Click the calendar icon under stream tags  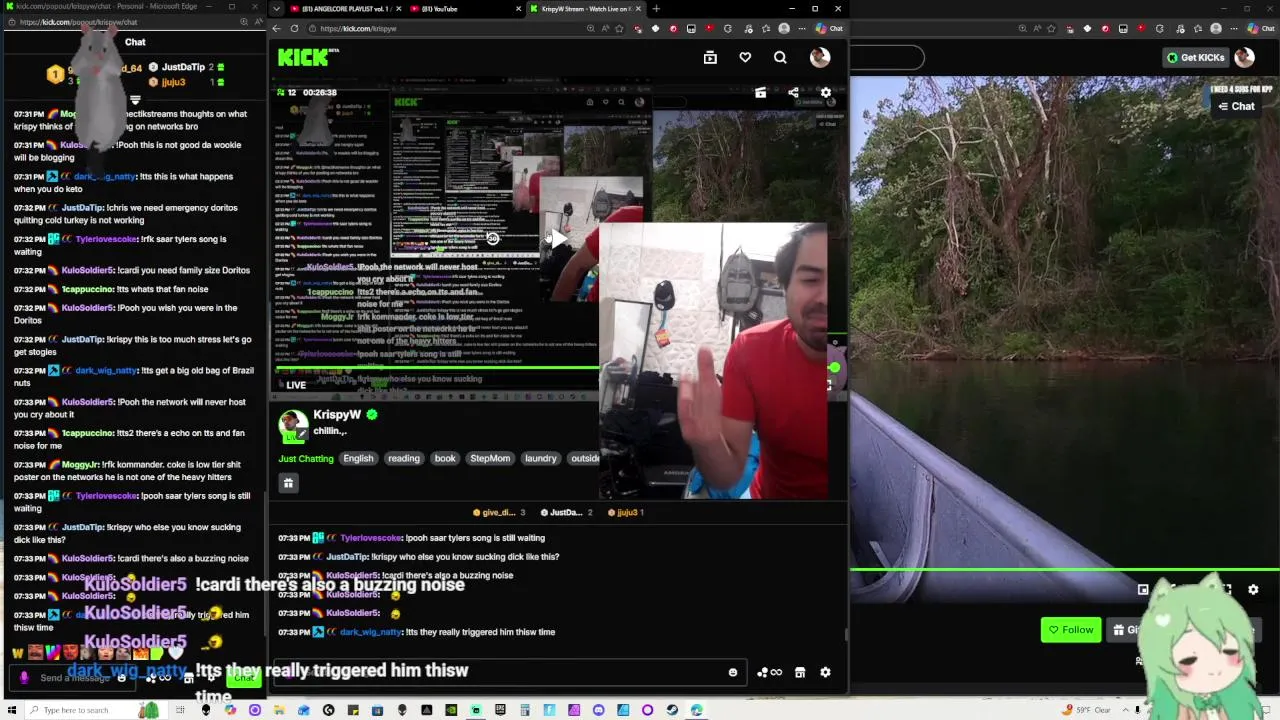click(x=288, y=483)
